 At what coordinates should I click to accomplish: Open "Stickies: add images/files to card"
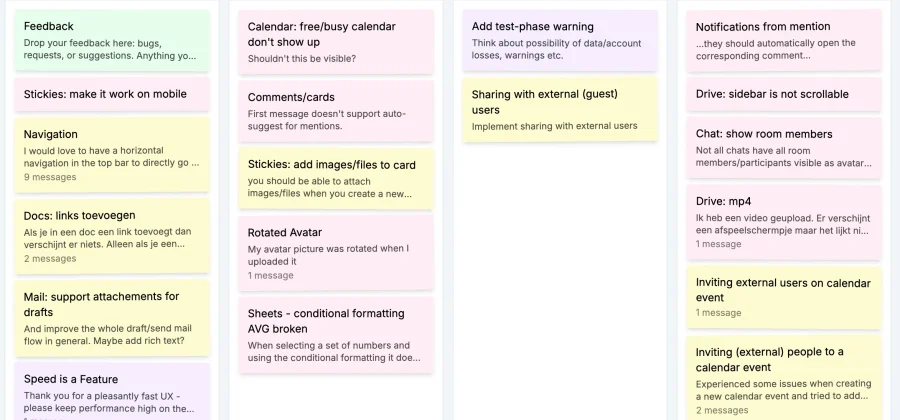(336, 179)
